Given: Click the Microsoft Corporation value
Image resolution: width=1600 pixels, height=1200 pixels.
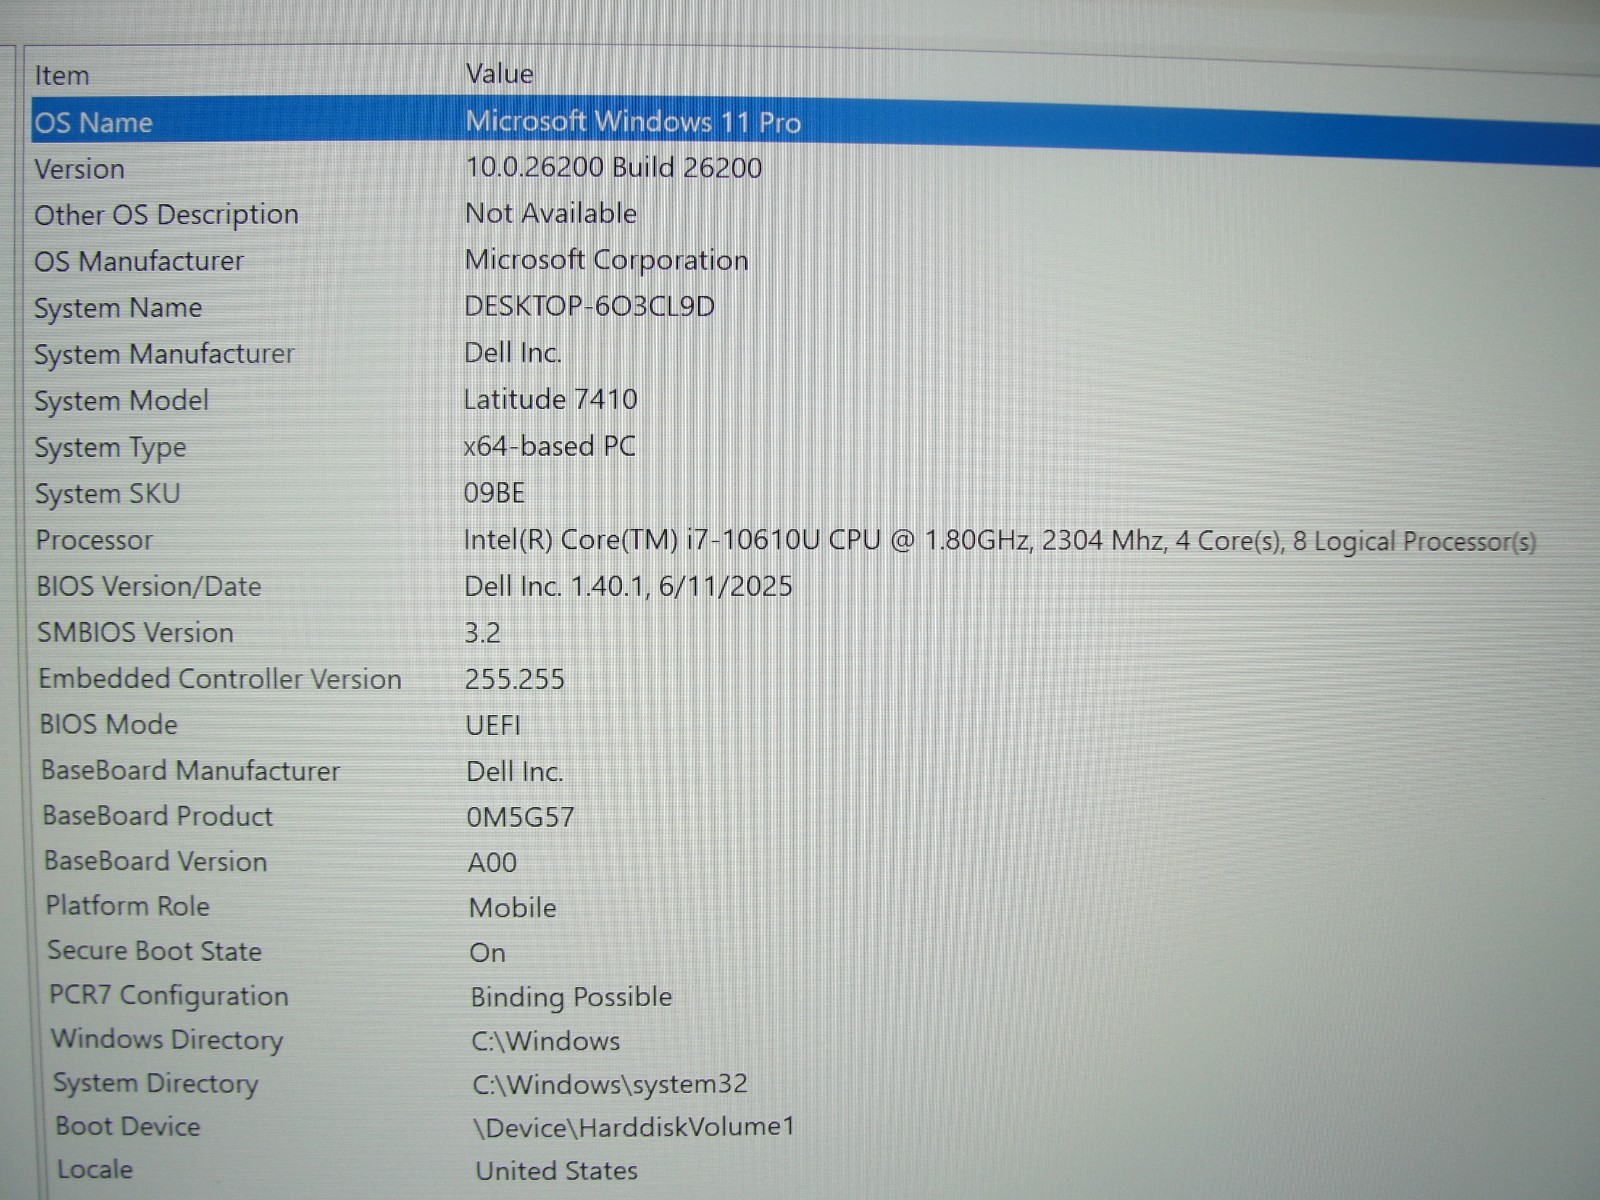Looking at the screenshot, I should [x=606, y=260].
